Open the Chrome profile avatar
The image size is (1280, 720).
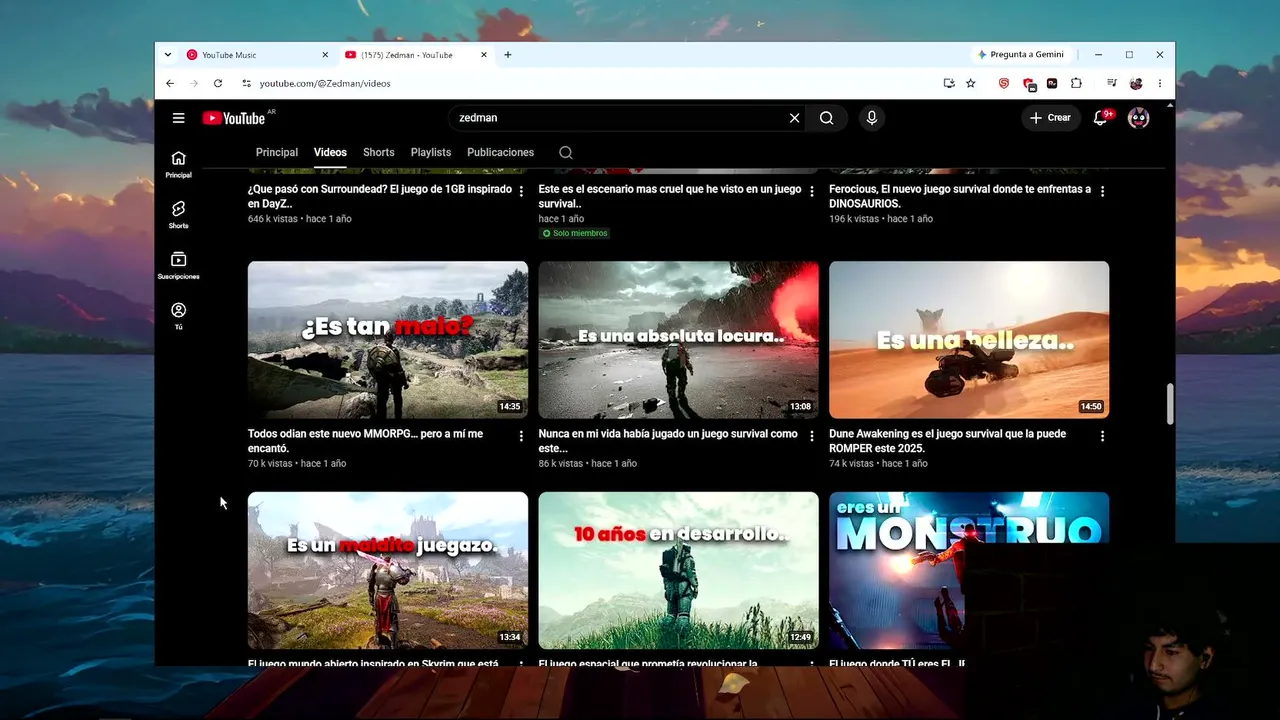point(1136,83)
